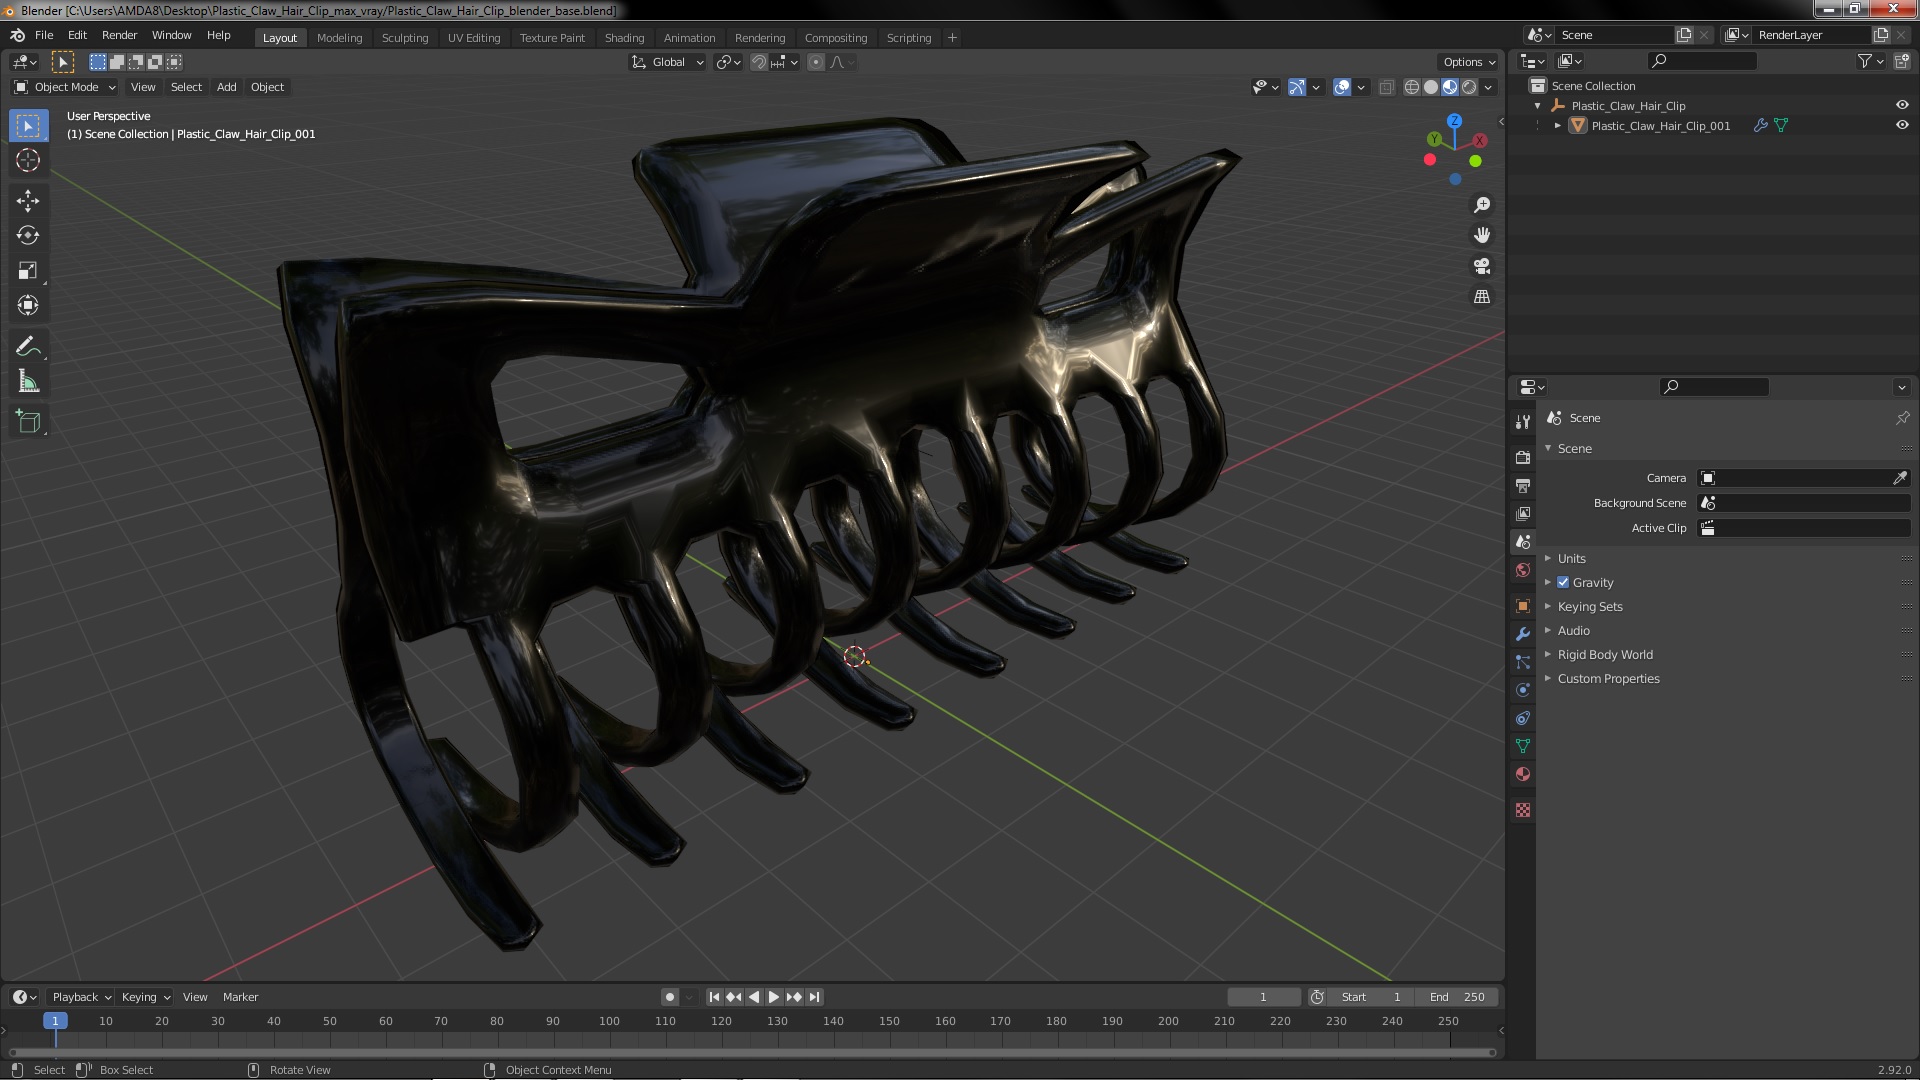Open the Render menu
The image size is (1920, 1080).
pos(119,35)
